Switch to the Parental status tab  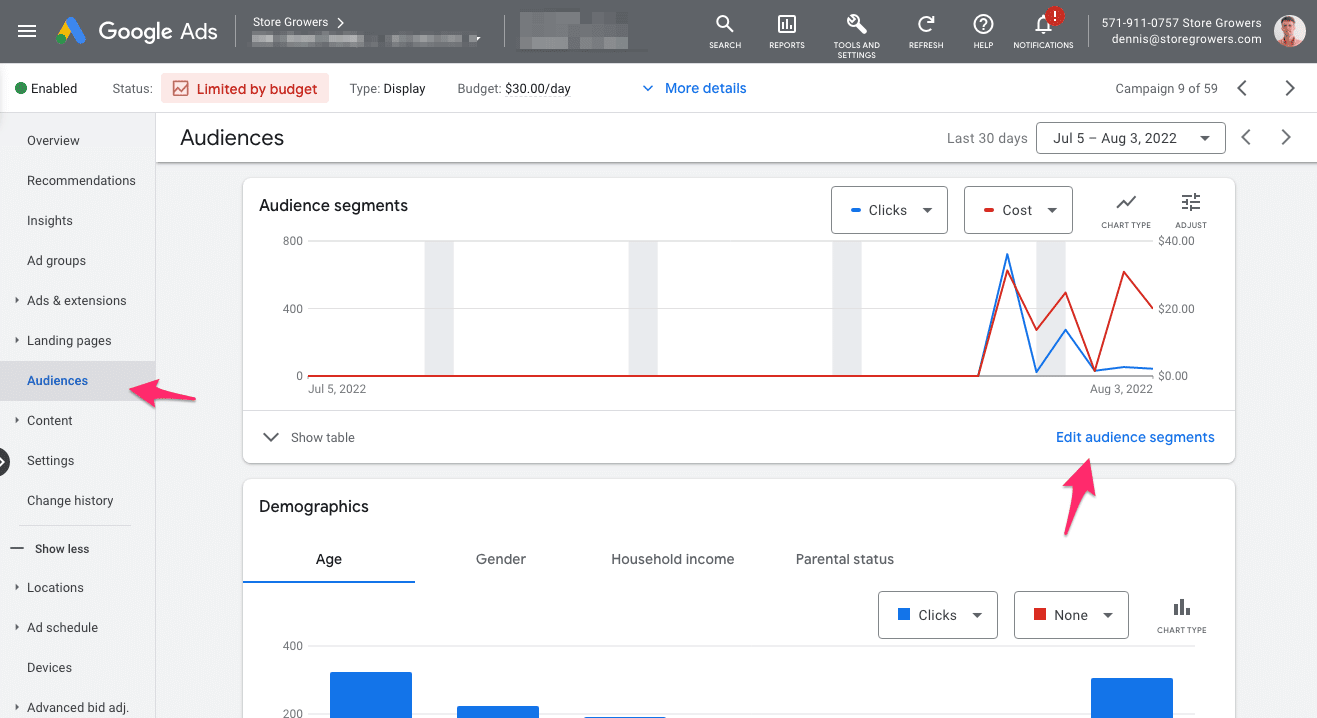click(x=845, y=559)
